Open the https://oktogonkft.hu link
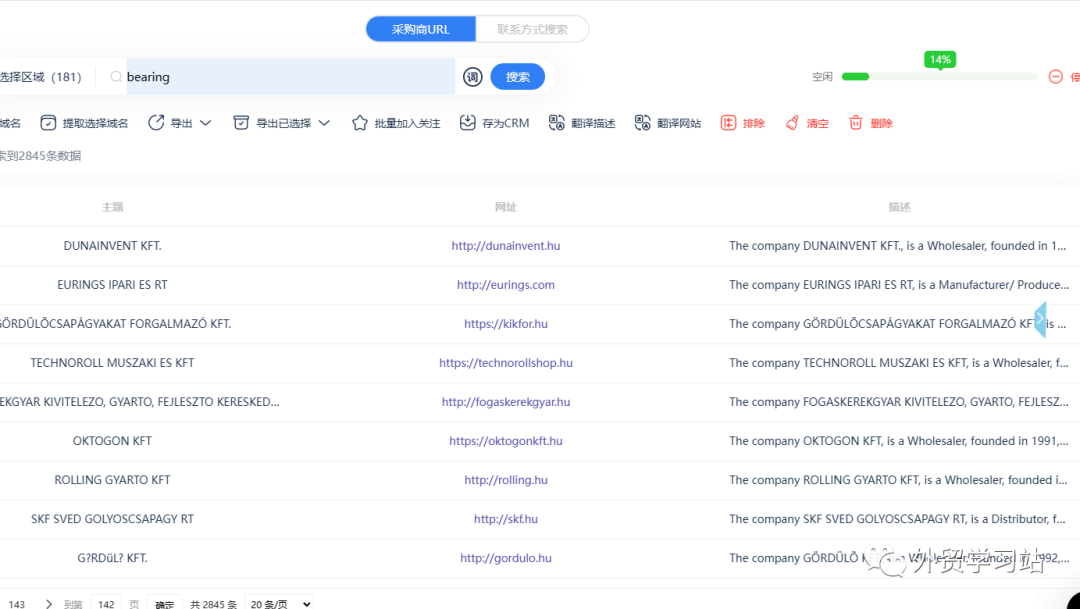Viewport: 1080px width, 609px height. point(506,441)
